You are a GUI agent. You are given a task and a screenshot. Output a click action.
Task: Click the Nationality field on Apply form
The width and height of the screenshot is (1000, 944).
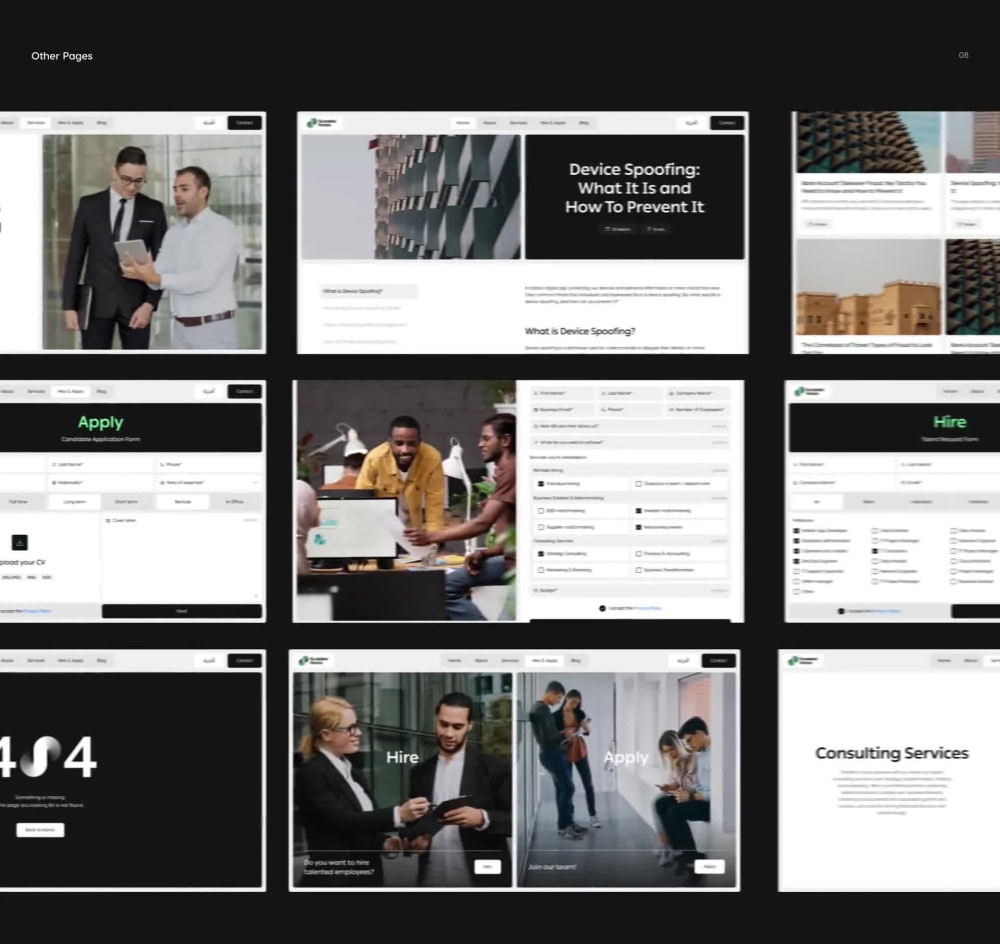click(100, 483)
